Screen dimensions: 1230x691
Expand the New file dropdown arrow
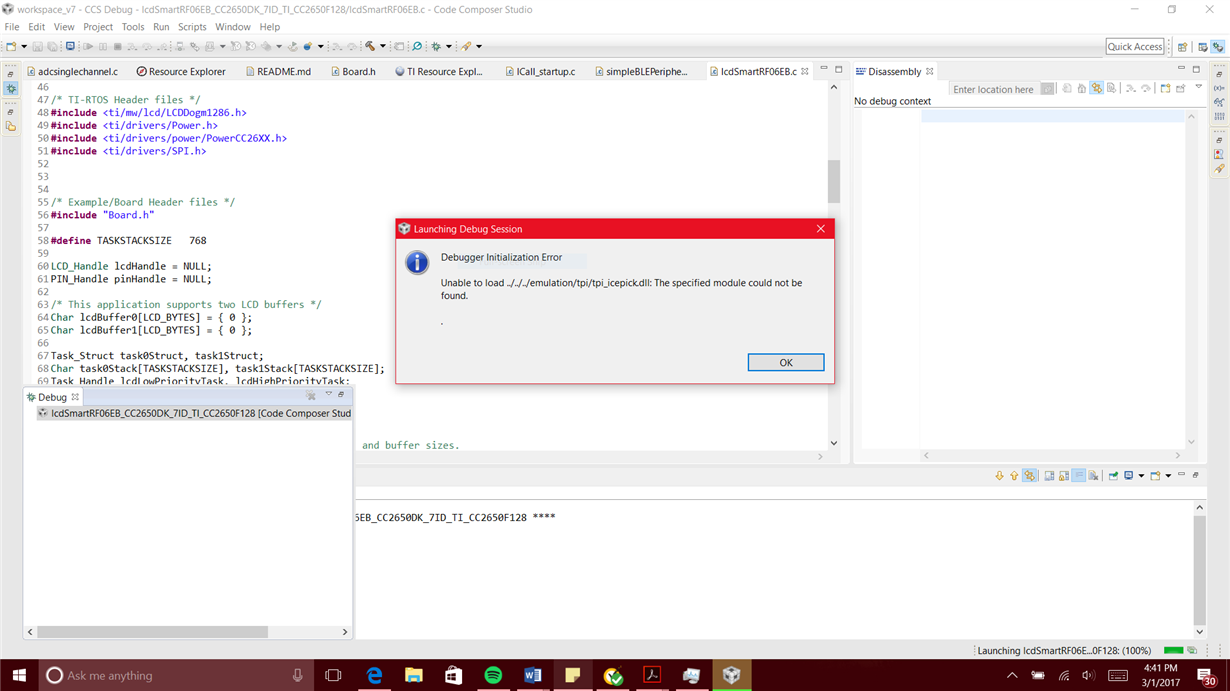point(24,46)
